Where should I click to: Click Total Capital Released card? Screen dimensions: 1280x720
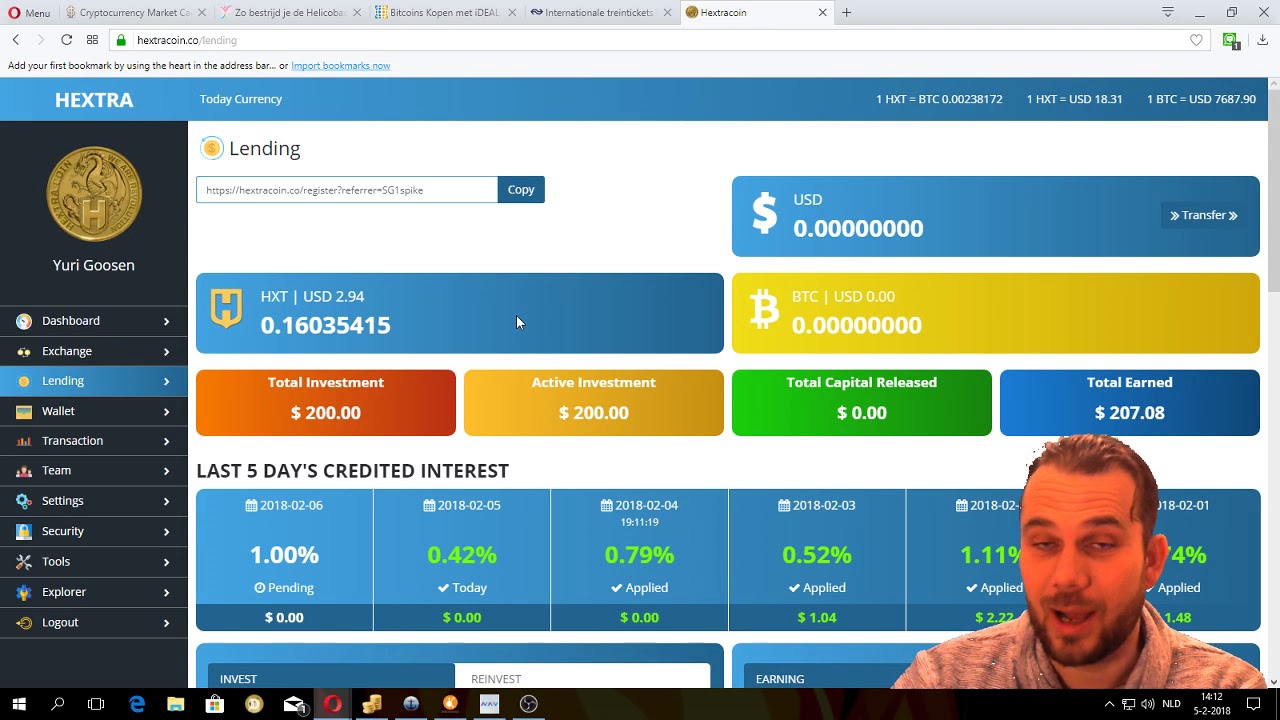862,403
